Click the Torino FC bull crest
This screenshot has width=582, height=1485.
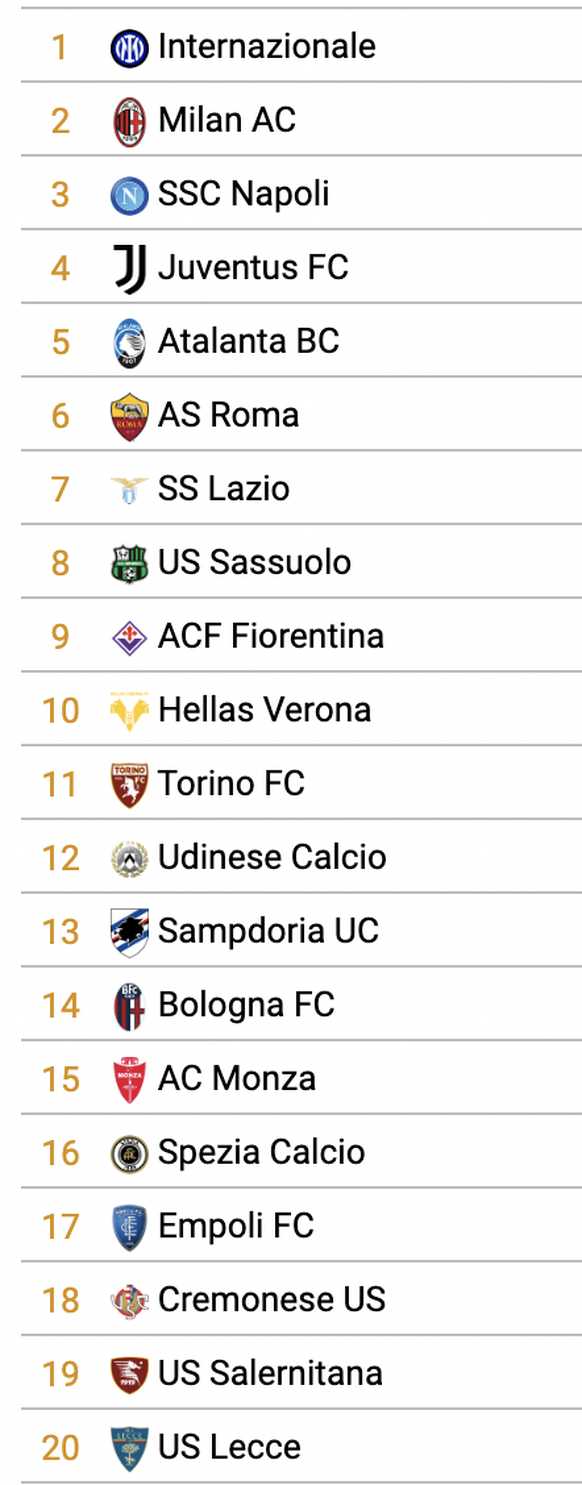[x=129, y=785]
